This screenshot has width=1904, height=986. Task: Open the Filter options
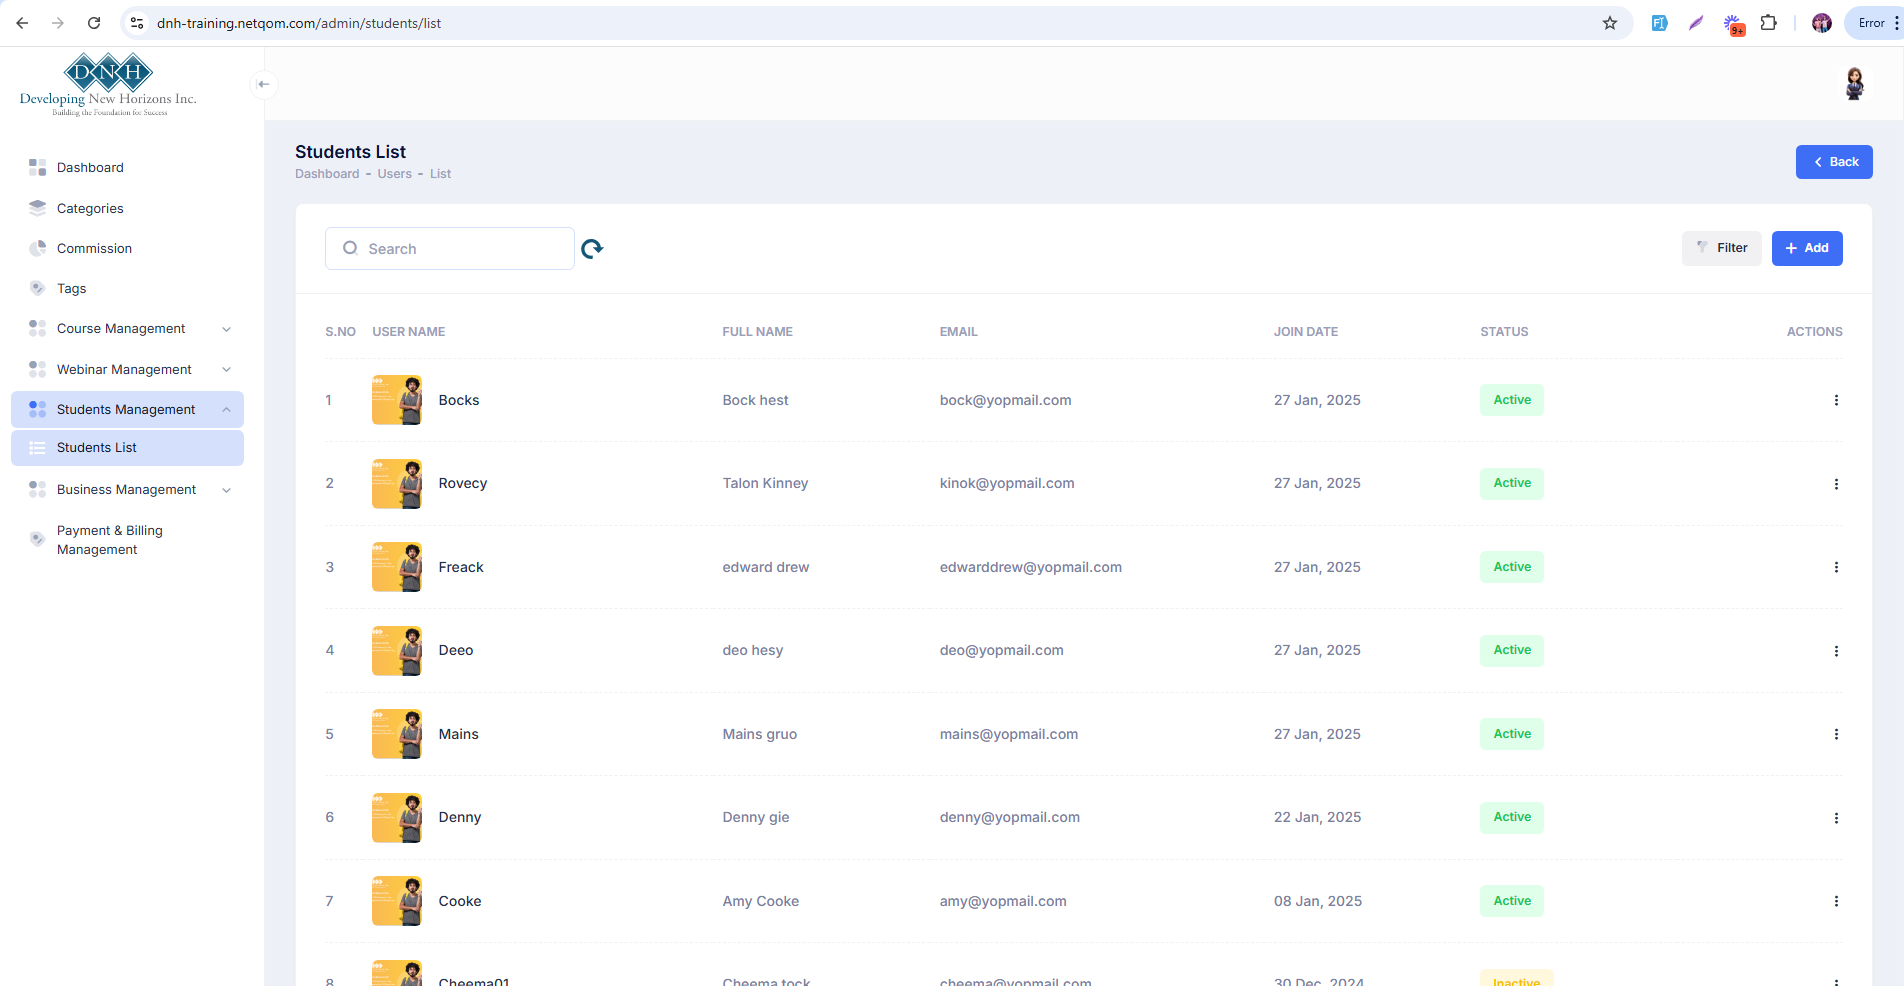[x=1722, y=248]
